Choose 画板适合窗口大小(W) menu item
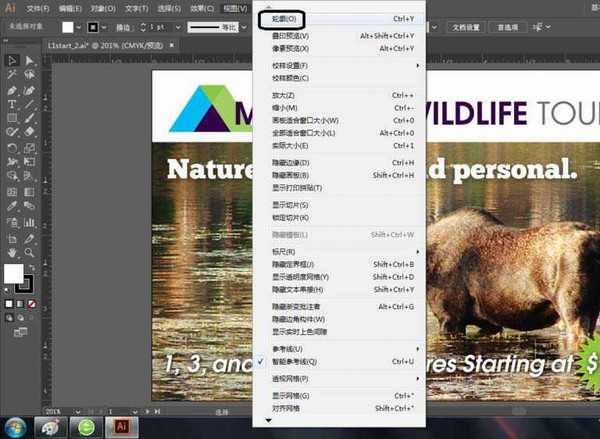 click(339, 121)
